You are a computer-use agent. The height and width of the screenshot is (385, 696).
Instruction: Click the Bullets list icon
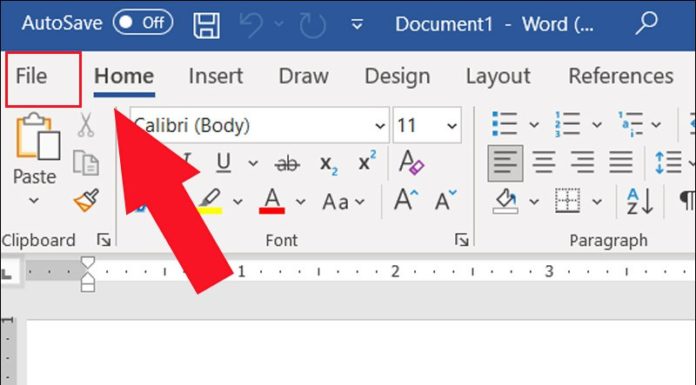point(505,124)
